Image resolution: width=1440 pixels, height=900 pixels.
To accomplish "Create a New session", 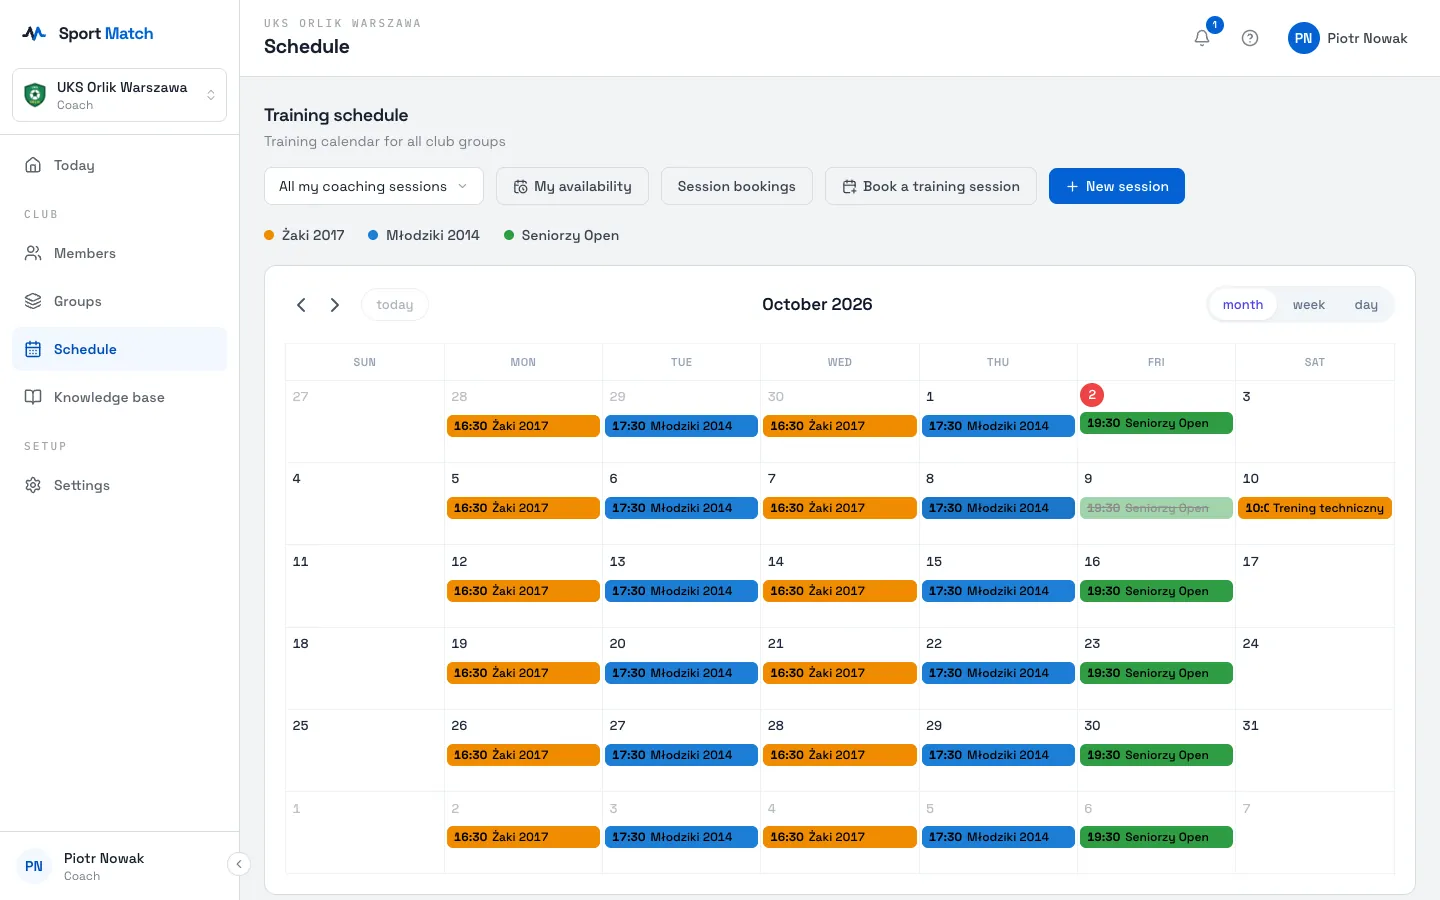I will (1117, 186).
